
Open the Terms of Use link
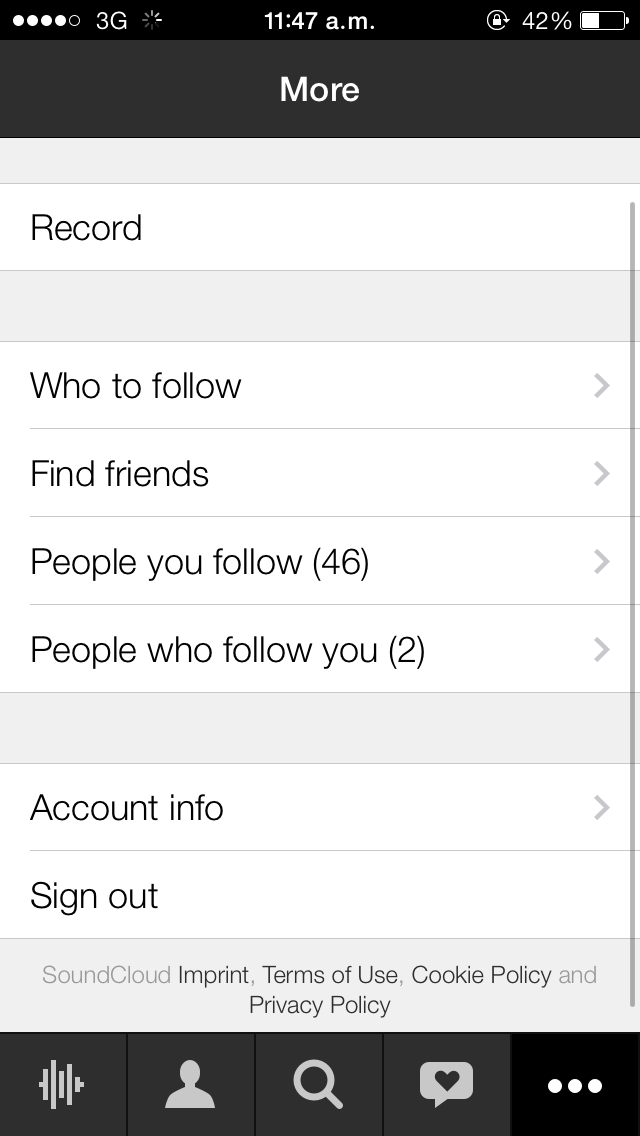(x=330, y=975)
